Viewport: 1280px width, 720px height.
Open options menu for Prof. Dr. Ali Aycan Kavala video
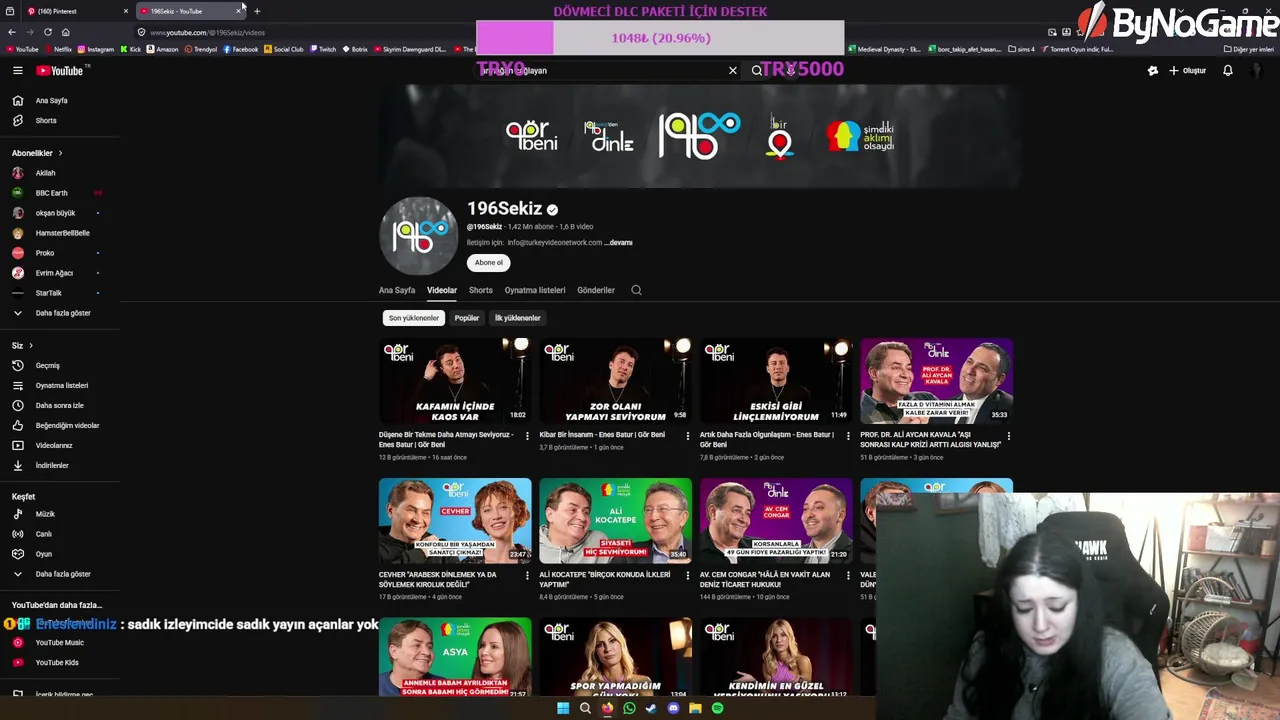(x=1008, y=436)
